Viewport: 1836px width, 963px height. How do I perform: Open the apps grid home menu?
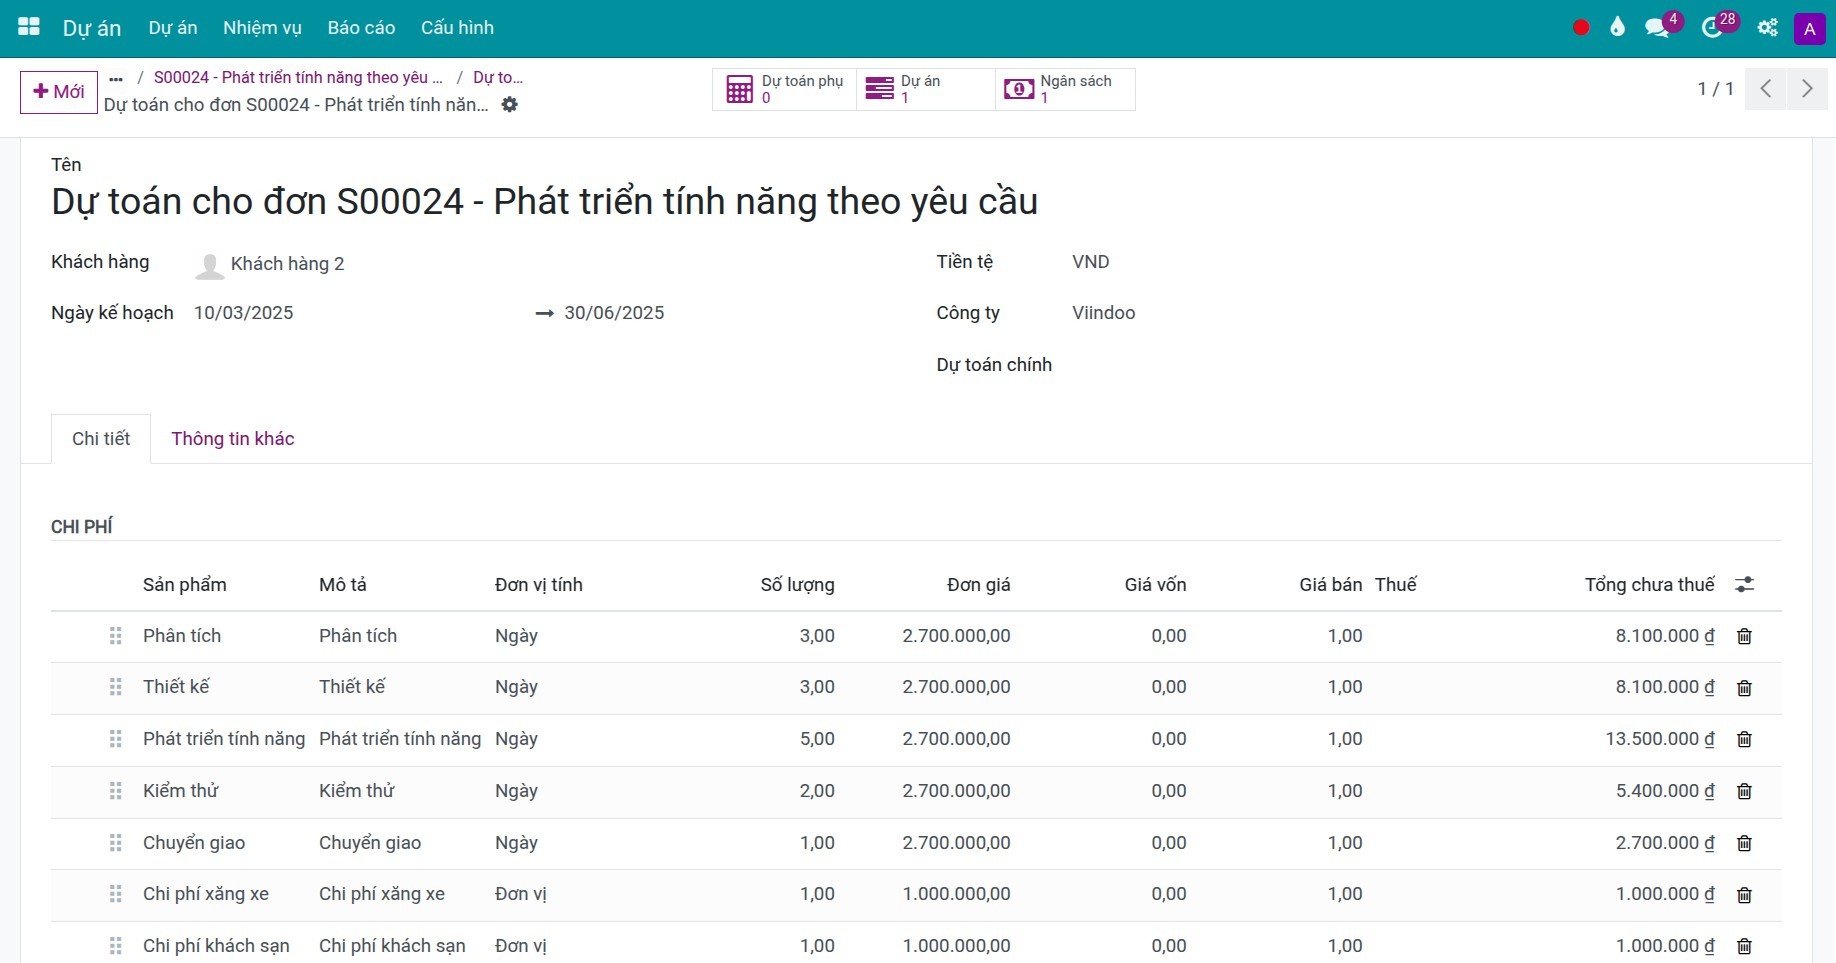pos(29,27)
